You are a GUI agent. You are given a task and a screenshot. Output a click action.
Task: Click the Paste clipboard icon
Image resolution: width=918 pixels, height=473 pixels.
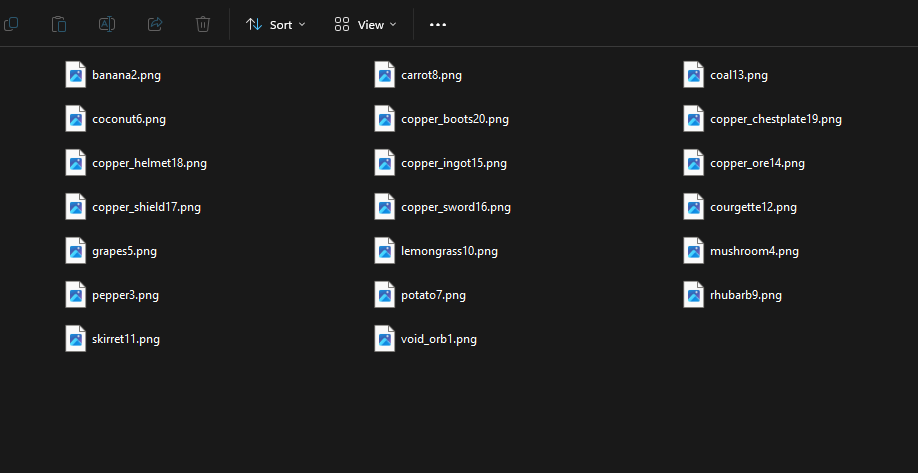click(59, 24)
